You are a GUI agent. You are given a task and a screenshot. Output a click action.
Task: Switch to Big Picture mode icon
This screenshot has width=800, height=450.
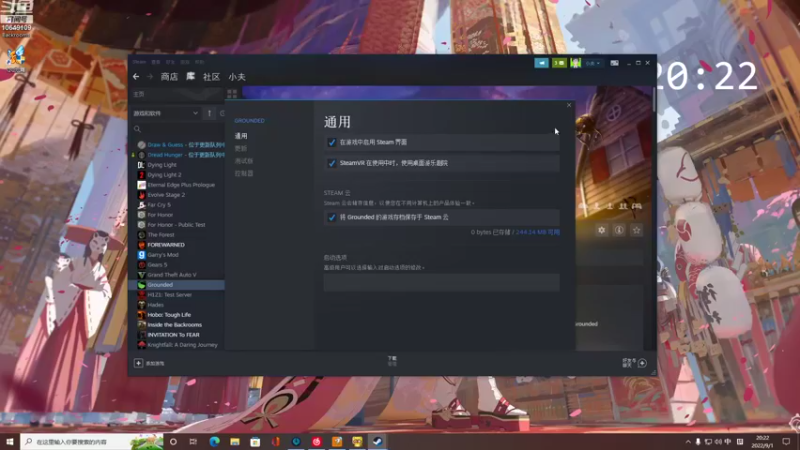coord(614,63)
